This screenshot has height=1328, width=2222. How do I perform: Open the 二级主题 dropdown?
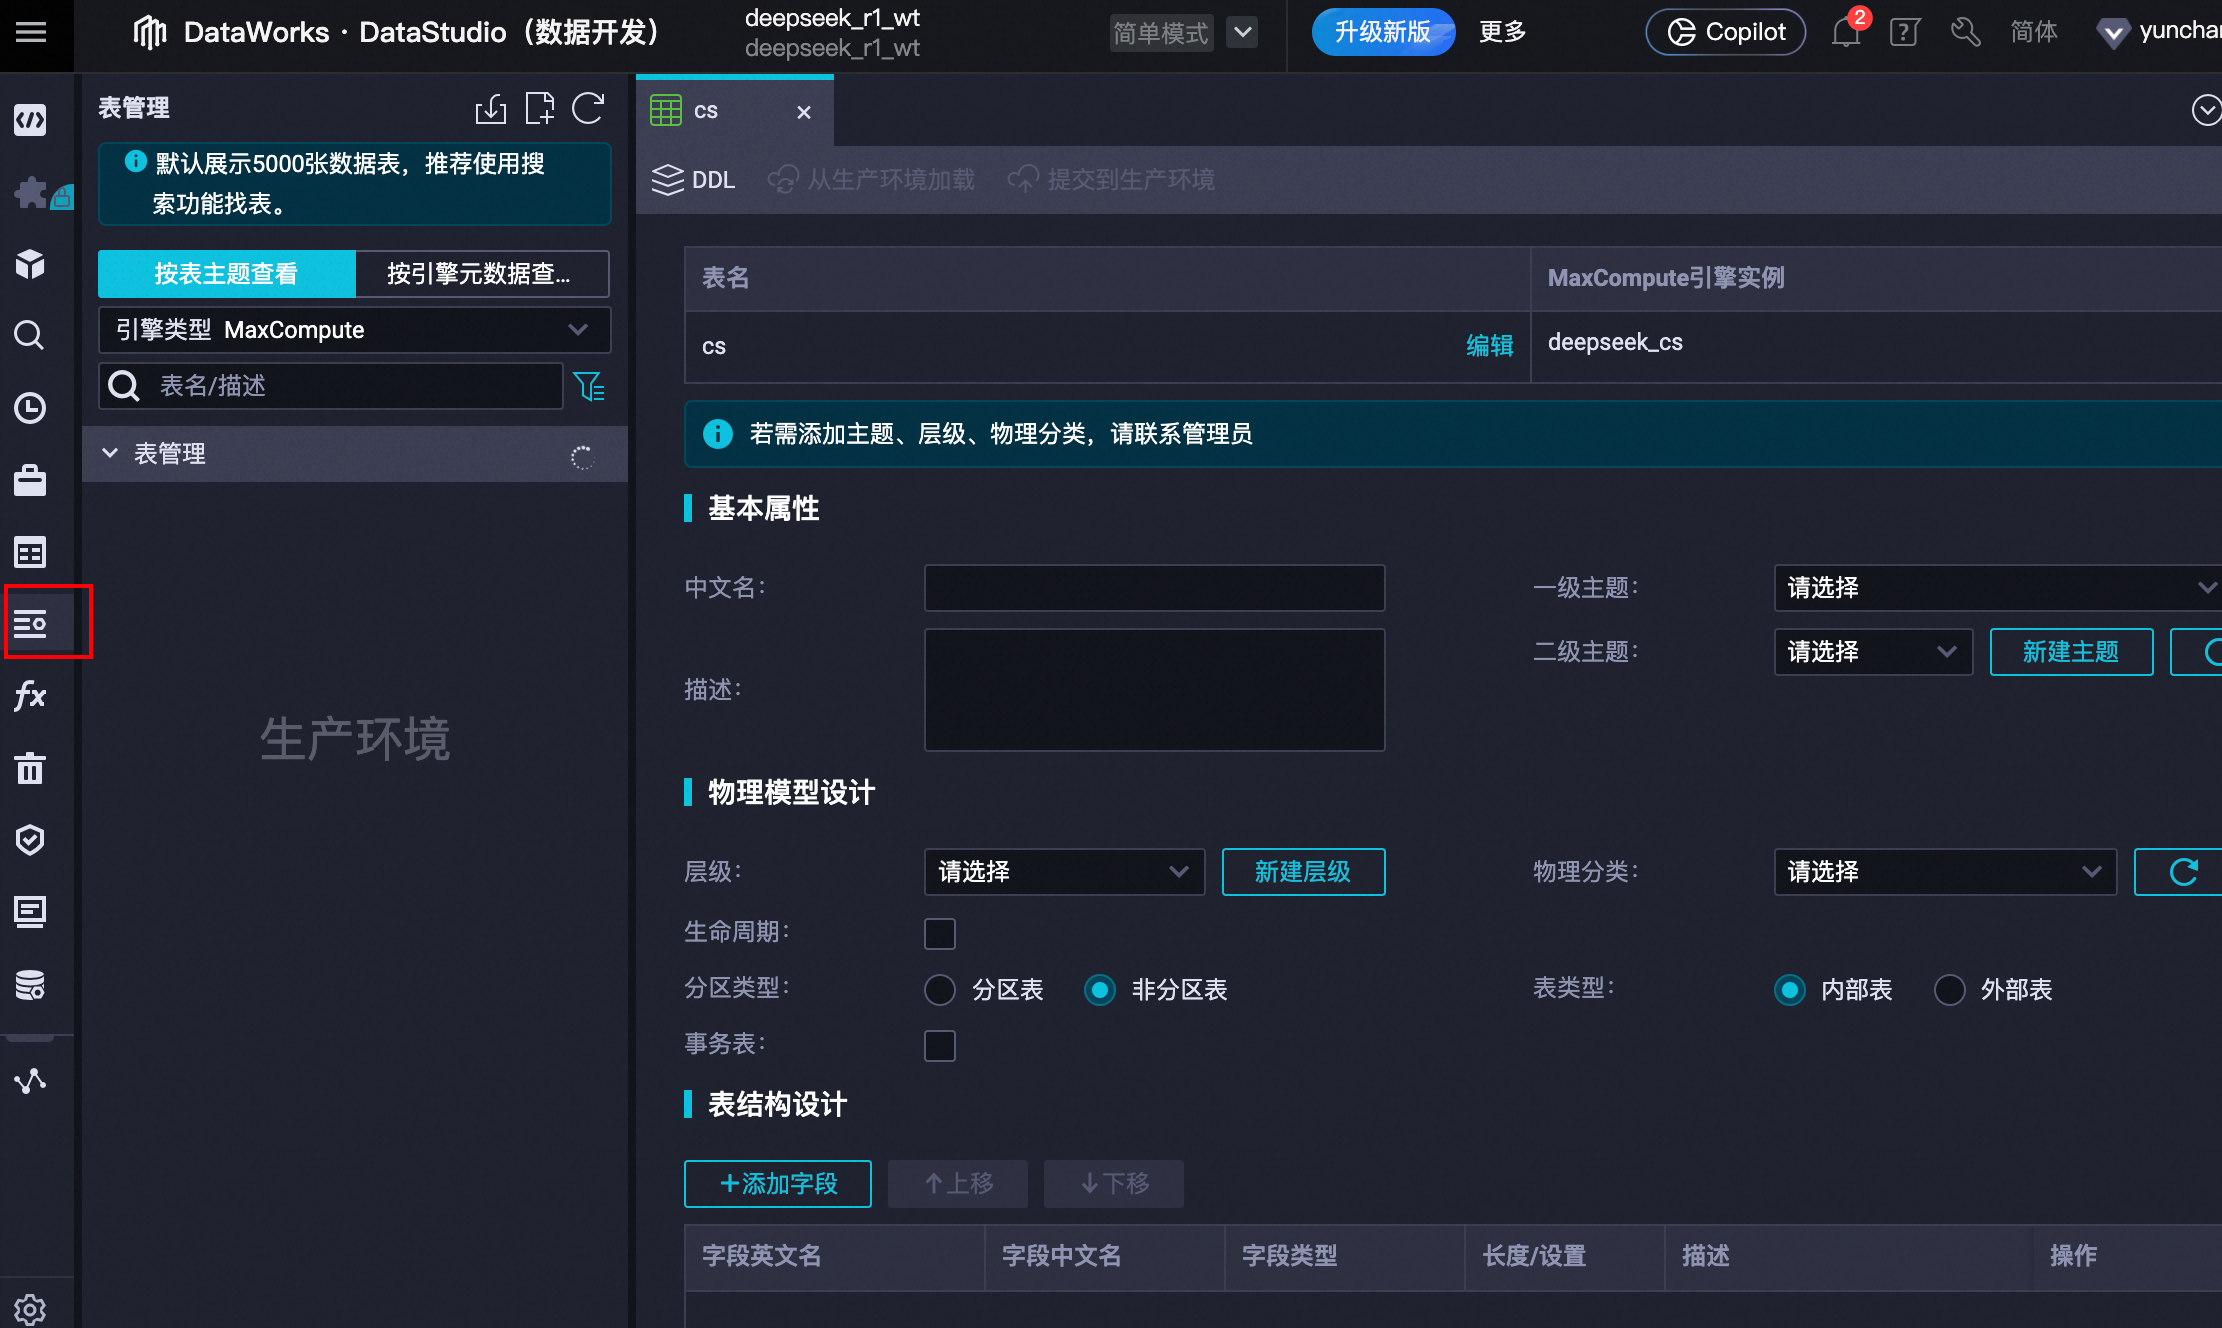tap(1873, 652)
